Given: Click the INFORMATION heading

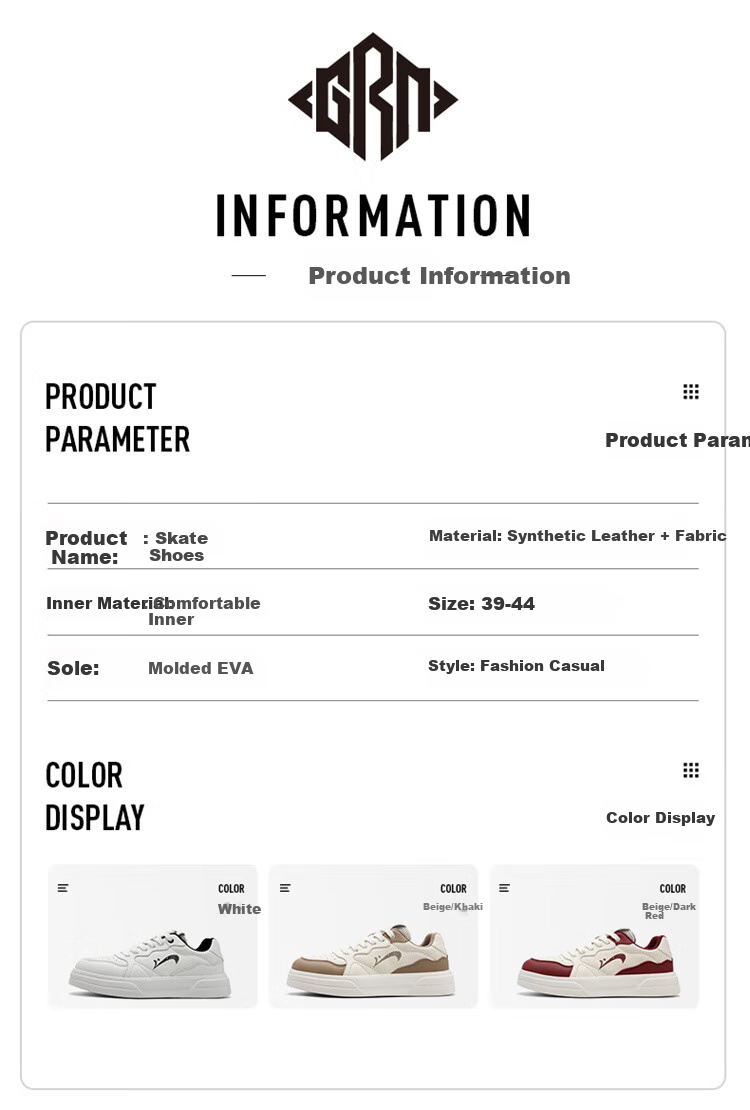Looking at the screenshot, I should point(373,215).
